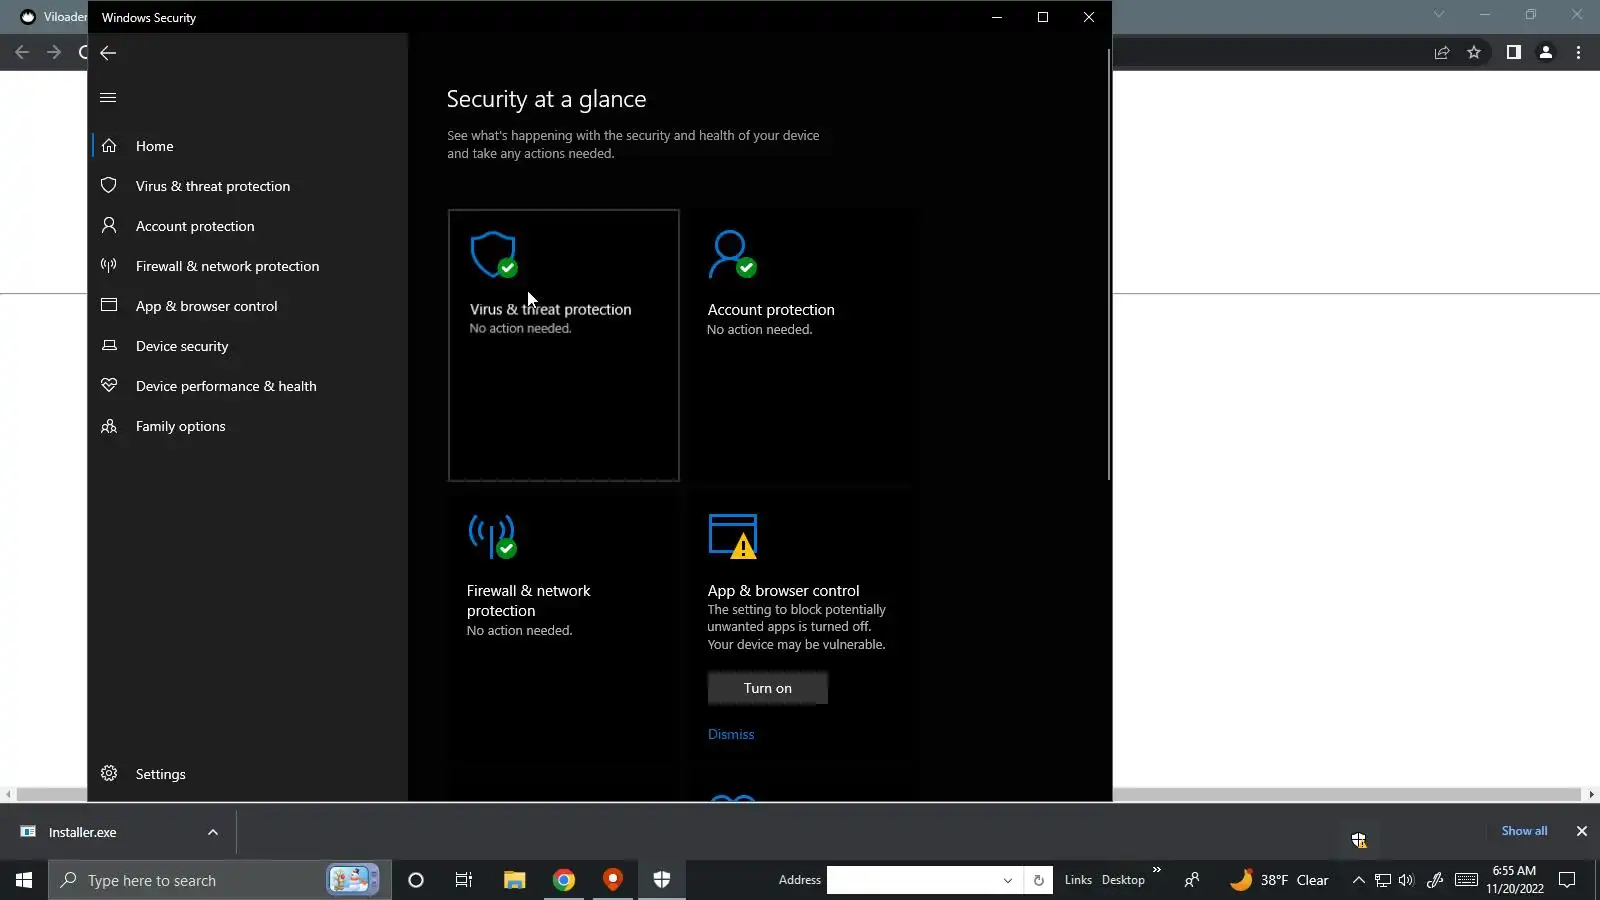Open Cortana from the taskbar
This screenshot has width=1600, height=900.
[416, 880]
